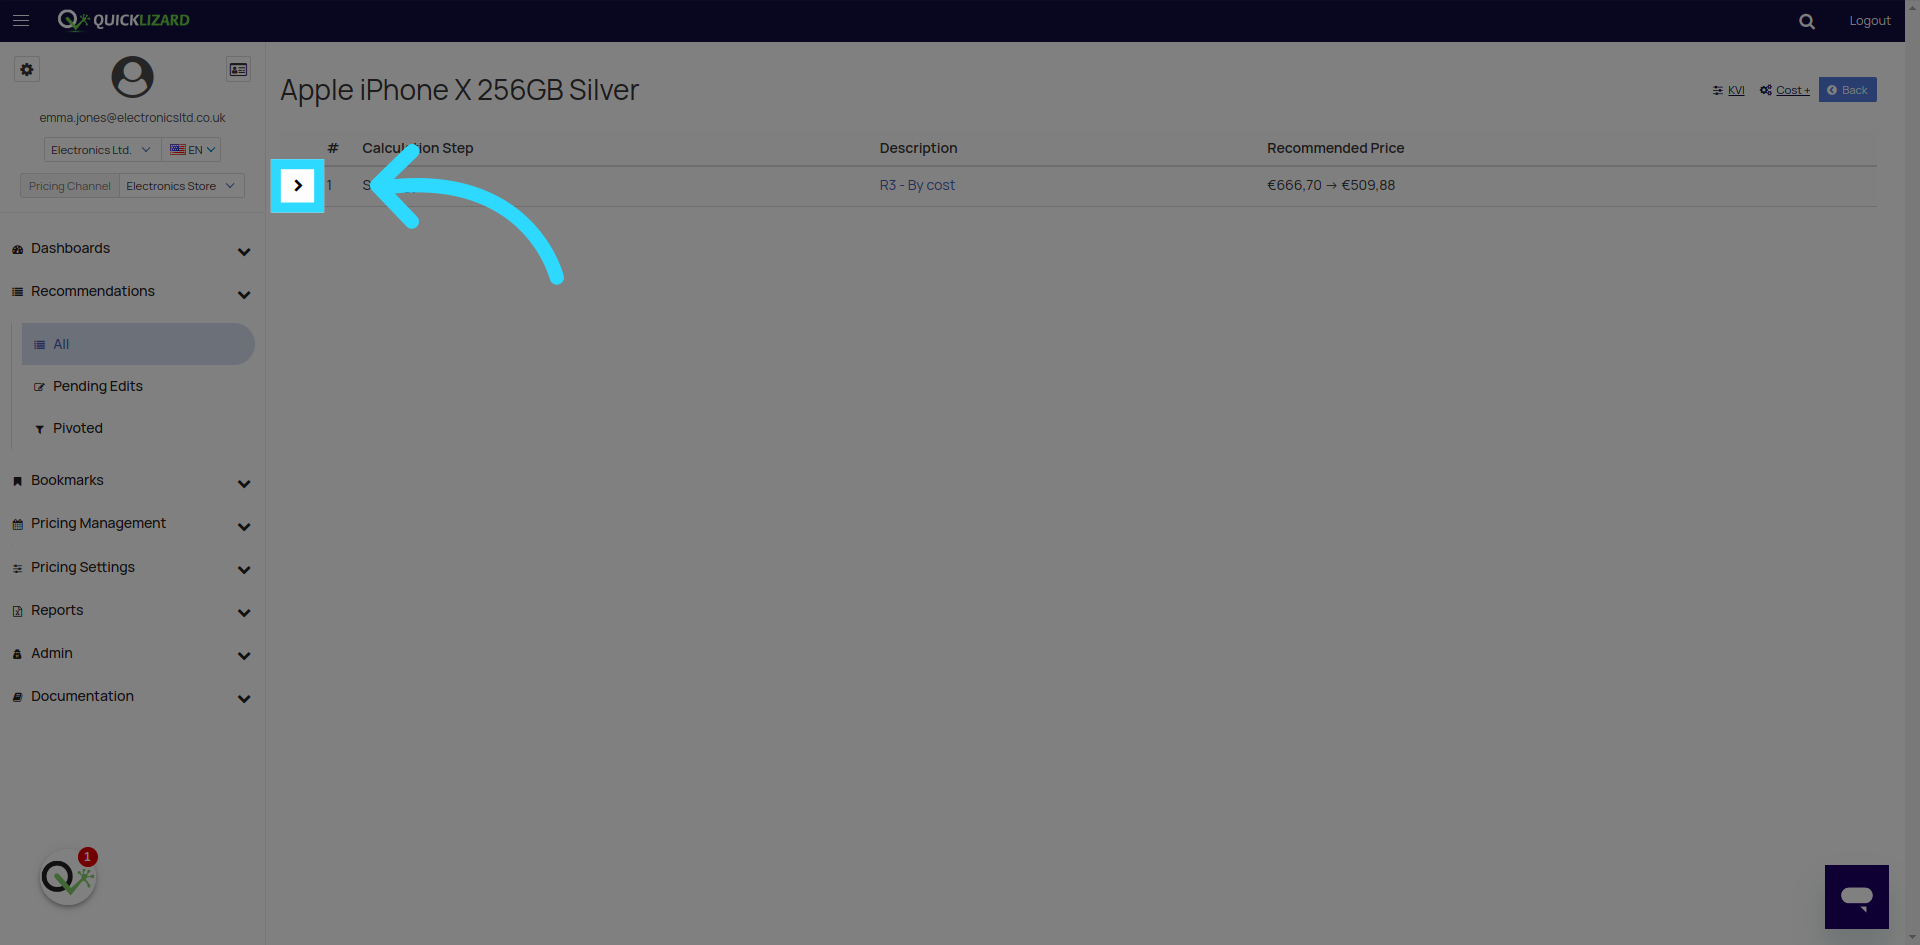Click the Pivoted filter icon
The height and width of the screenshot is (945, 1920).
tap(39, 429)
